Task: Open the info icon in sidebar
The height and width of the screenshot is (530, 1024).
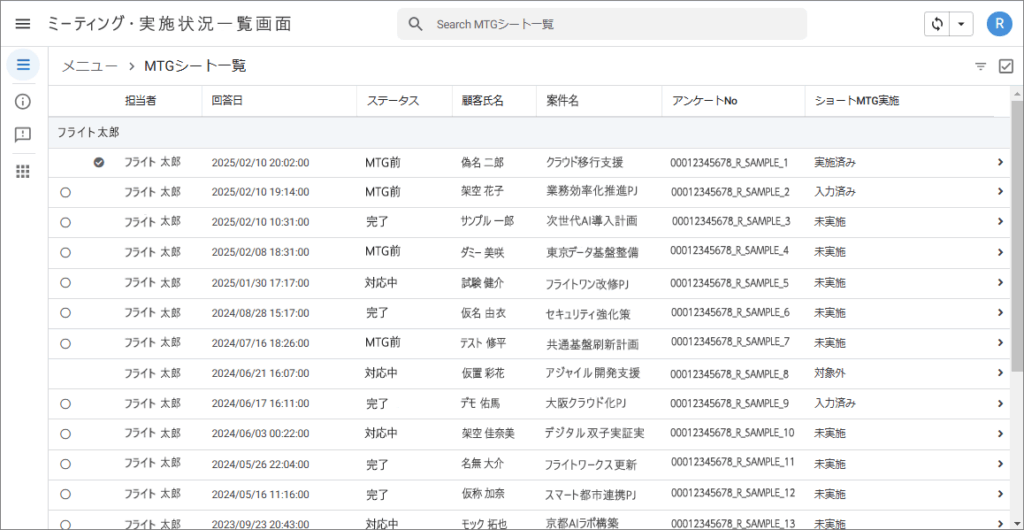Action: 23,101
